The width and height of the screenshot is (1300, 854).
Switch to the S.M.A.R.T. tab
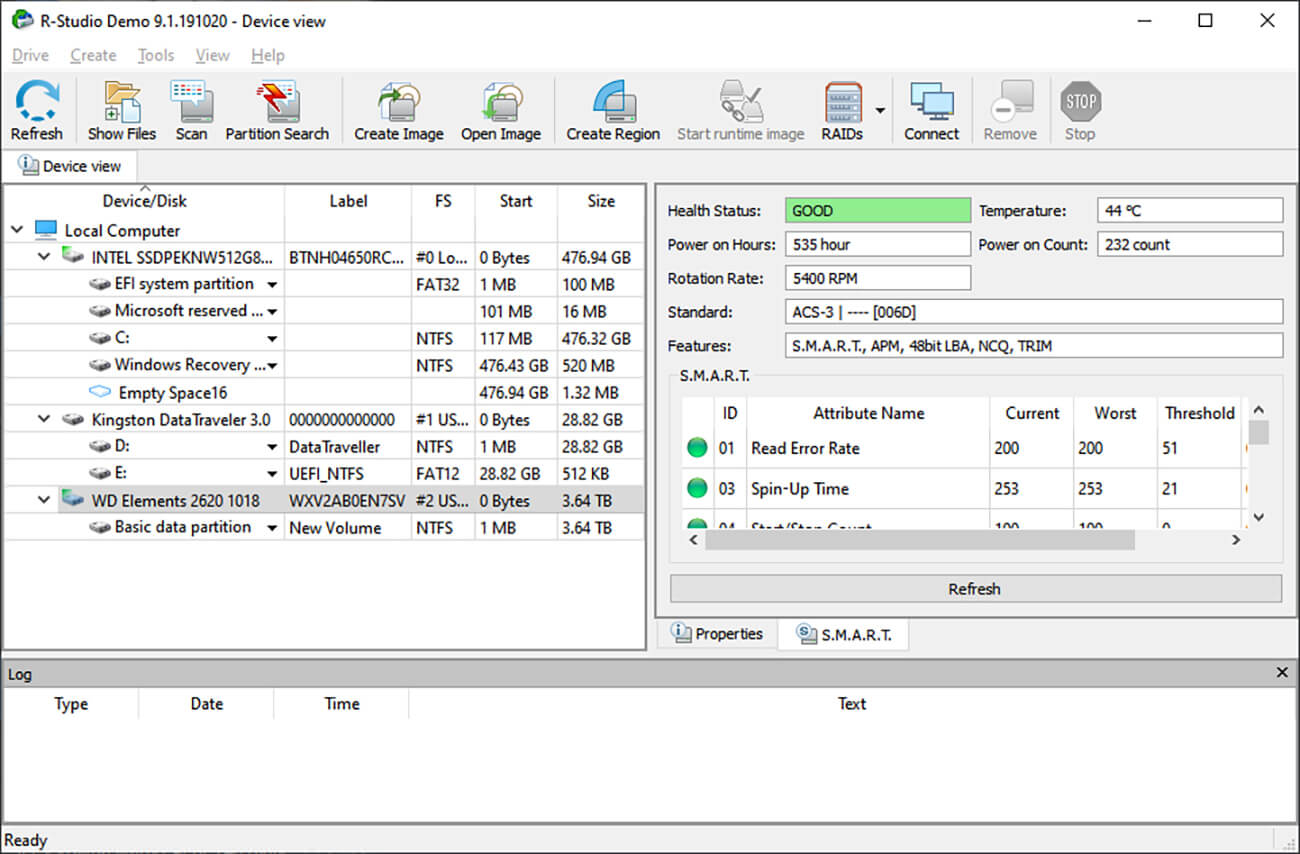(x=843, y=633)
